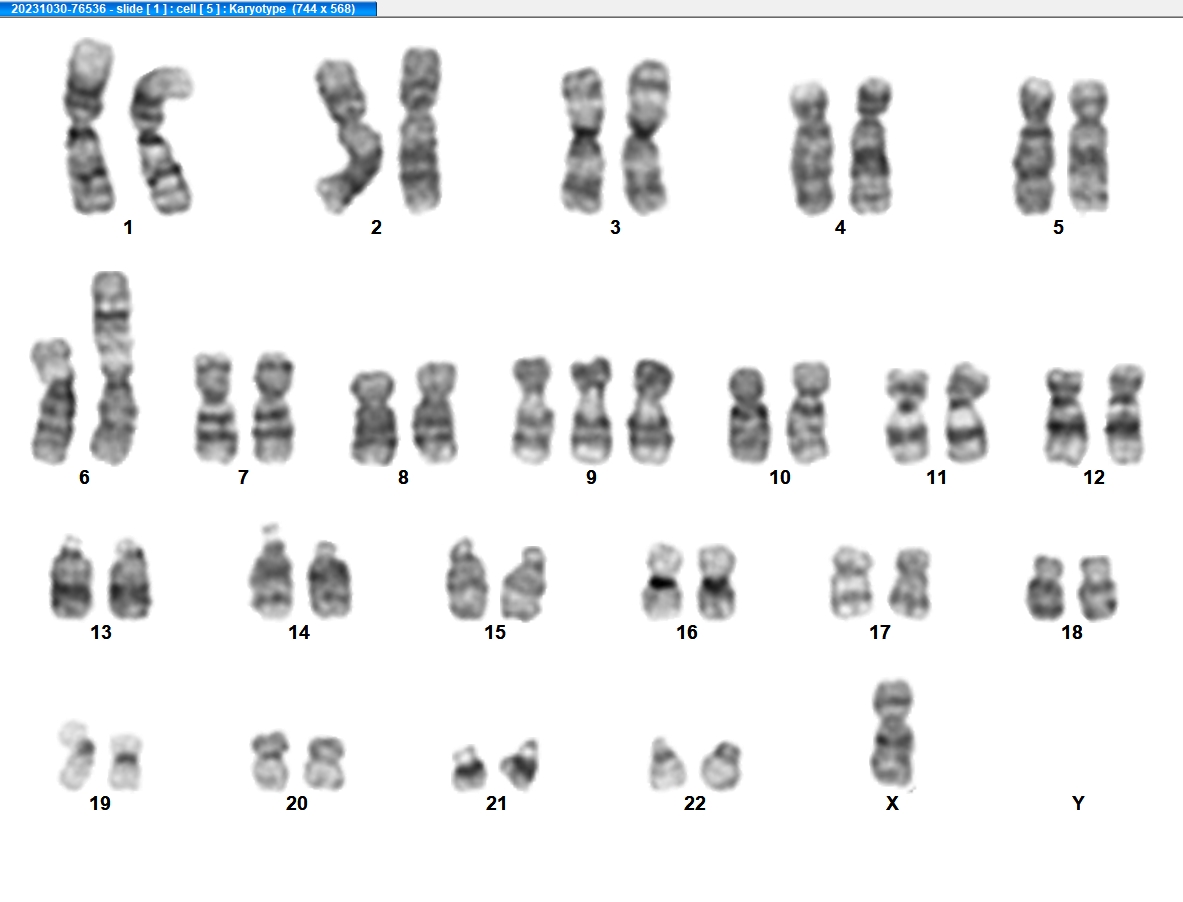Select the single X chromosome
Viewport: 1183px width, 902px height.
coord(893,734)
